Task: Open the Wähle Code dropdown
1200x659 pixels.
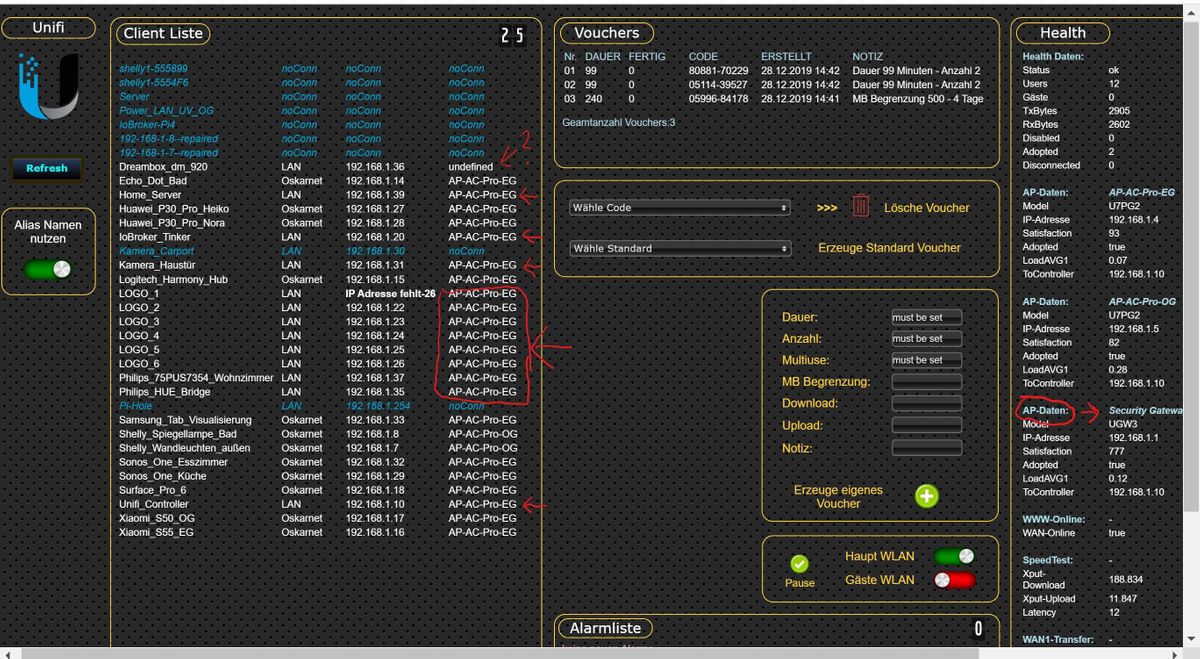Action: tap(680, 208)
